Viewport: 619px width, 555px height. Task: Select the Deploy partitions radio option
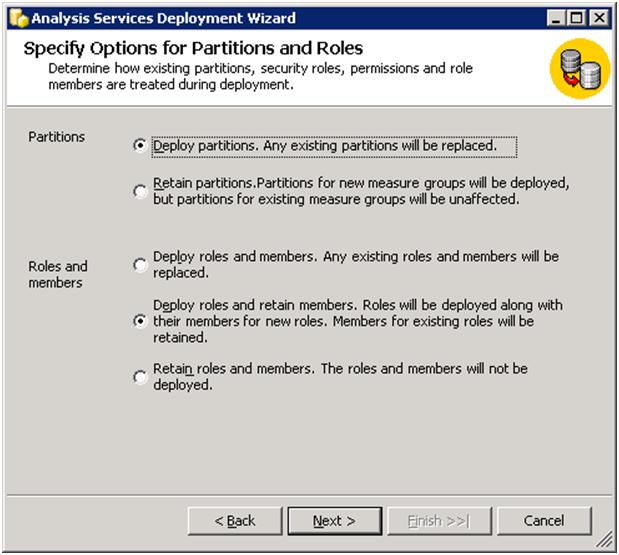[140, 146]
